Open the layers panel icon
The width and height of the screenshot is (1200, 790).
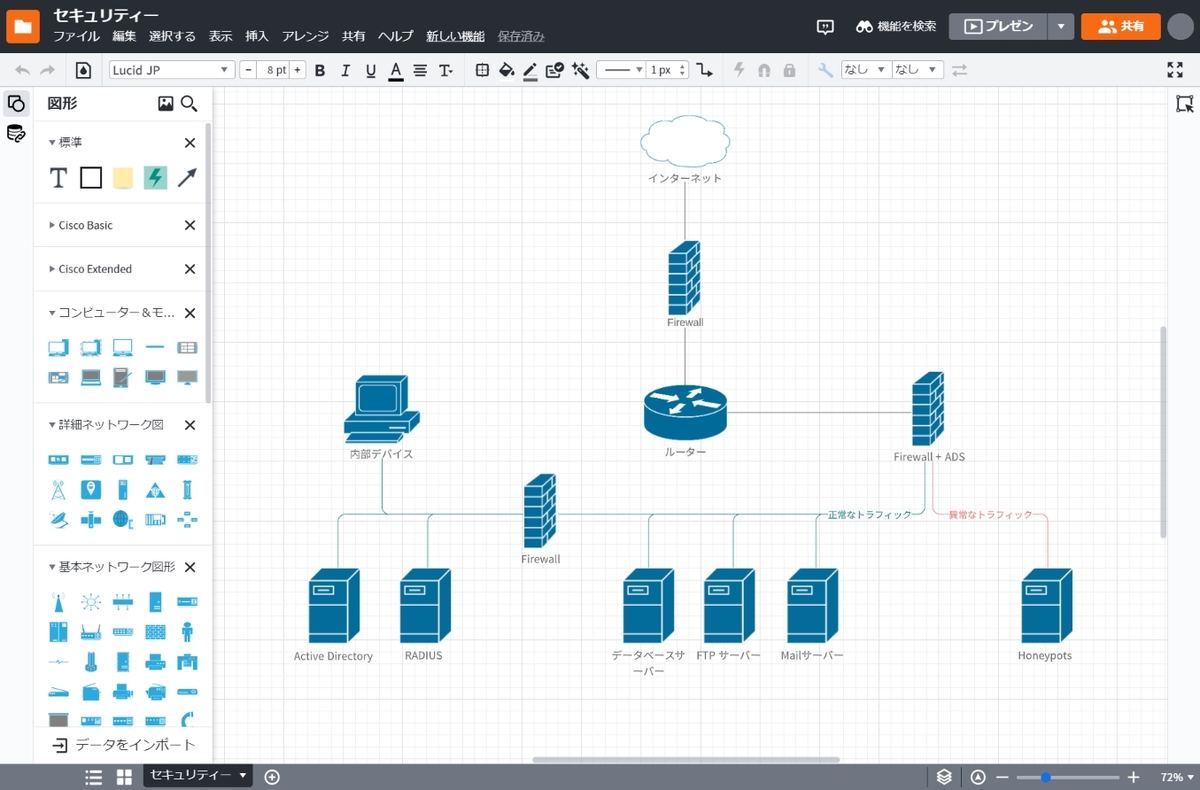[944, 777]
